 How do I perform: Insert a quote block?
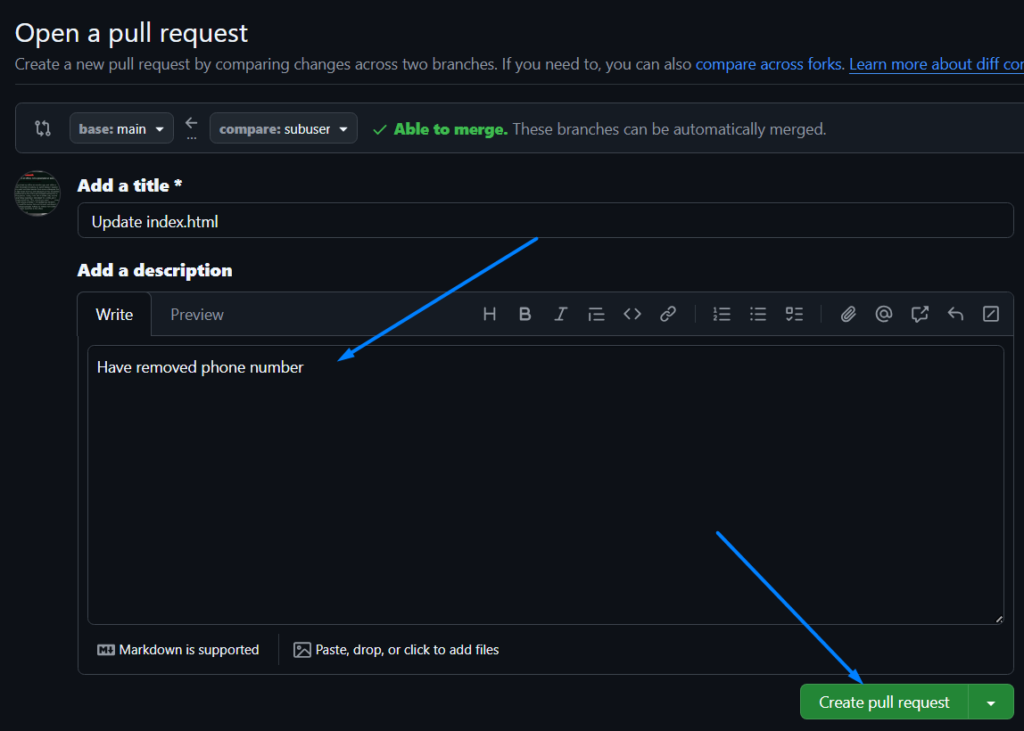coord(596,314)
